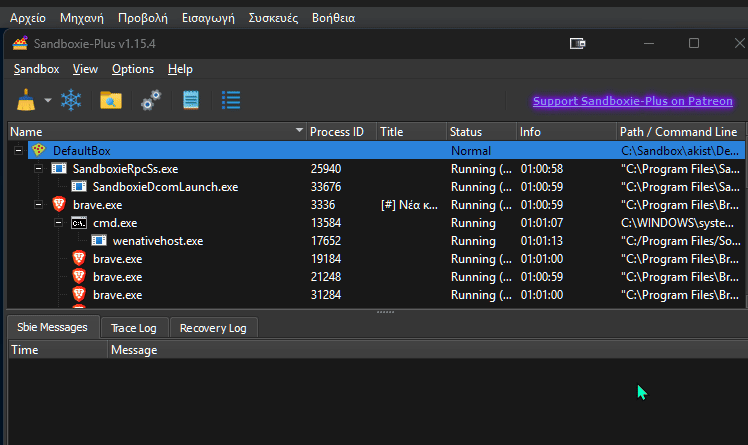Click the Time column header in messages

click(58, 350)
